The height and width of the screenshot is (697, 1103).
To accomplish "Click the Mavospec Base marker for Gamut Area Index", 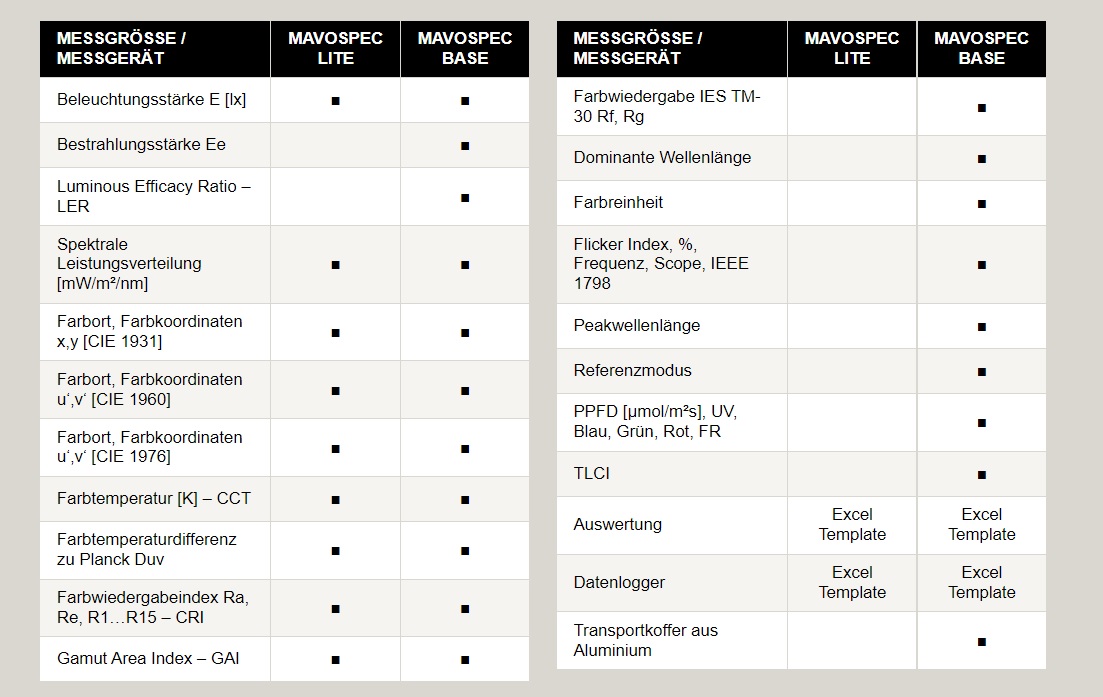I will (465, 660).
